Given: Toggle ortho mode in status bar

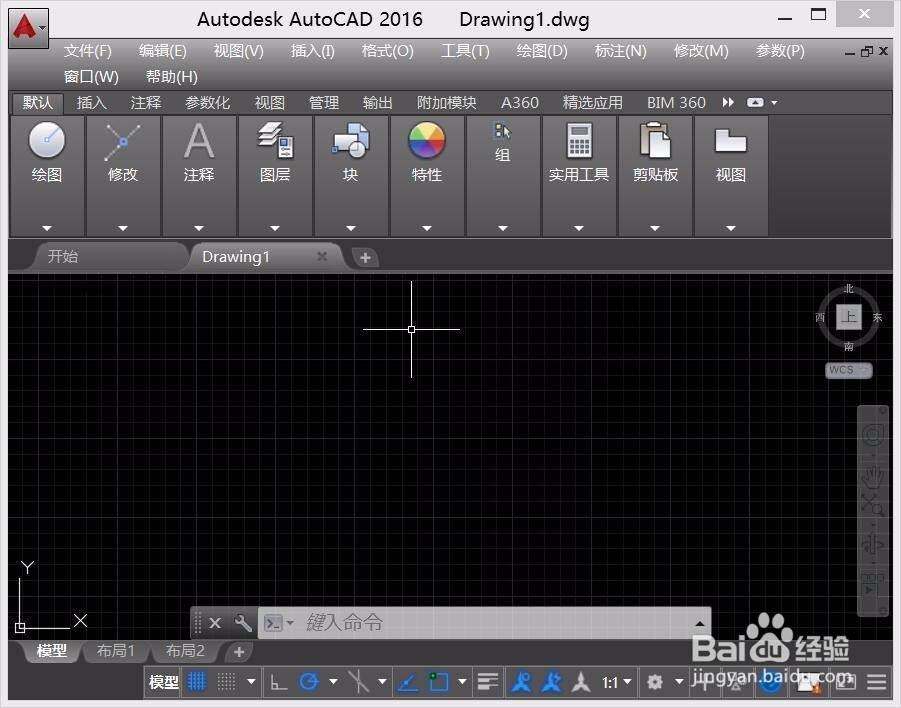Looking at the screenshot, I should point(279,682).
